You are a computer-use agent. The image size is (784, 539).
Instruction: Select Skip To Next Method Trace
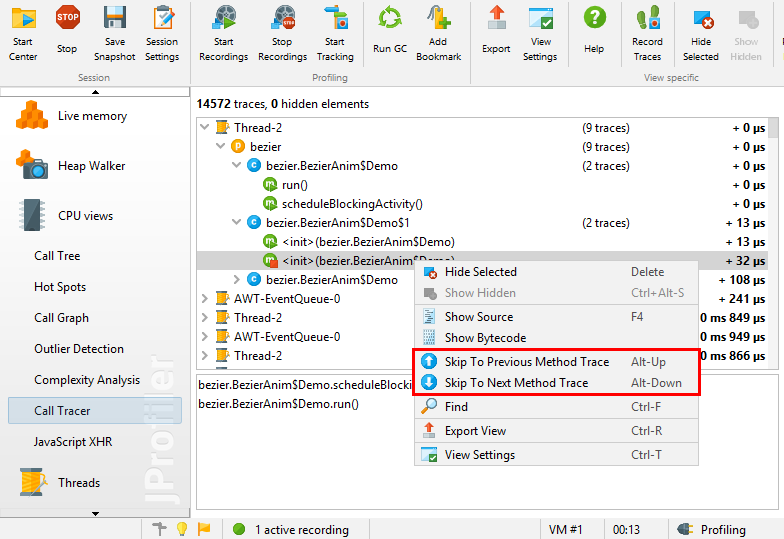click(556, 382)
